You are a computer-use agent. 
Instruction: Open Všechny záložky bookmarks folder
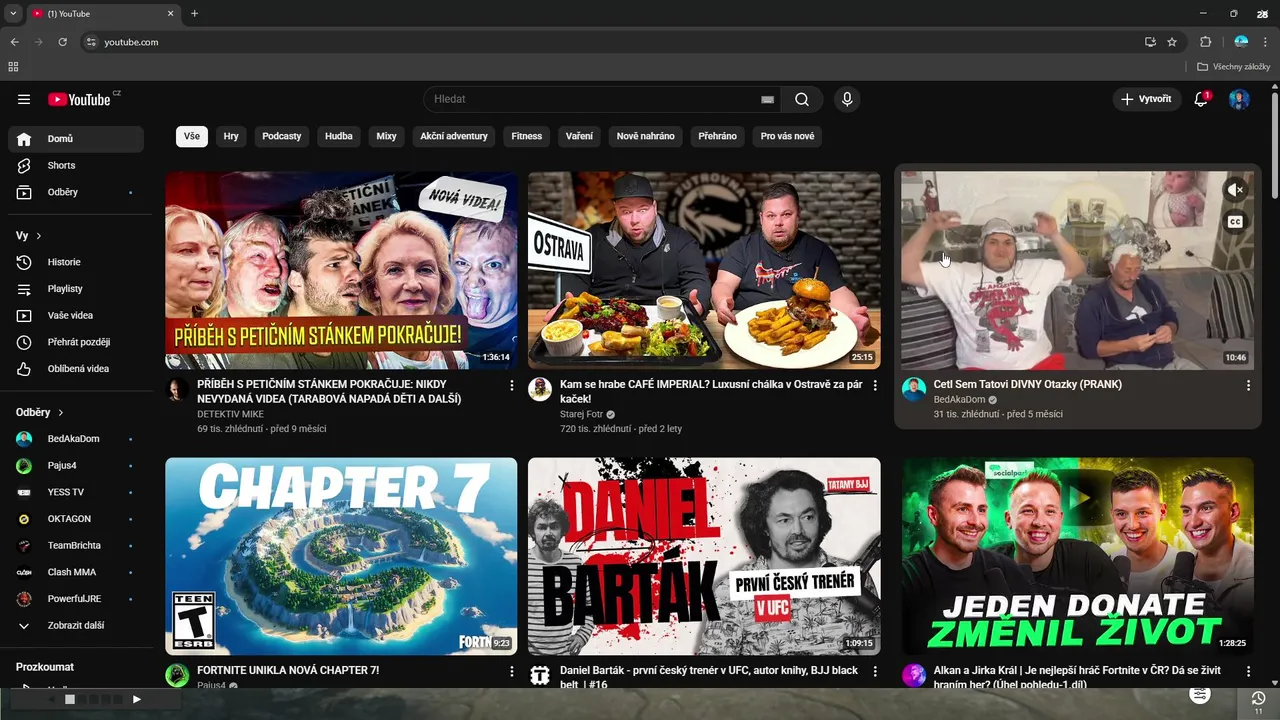click(x=1233, y=67)
